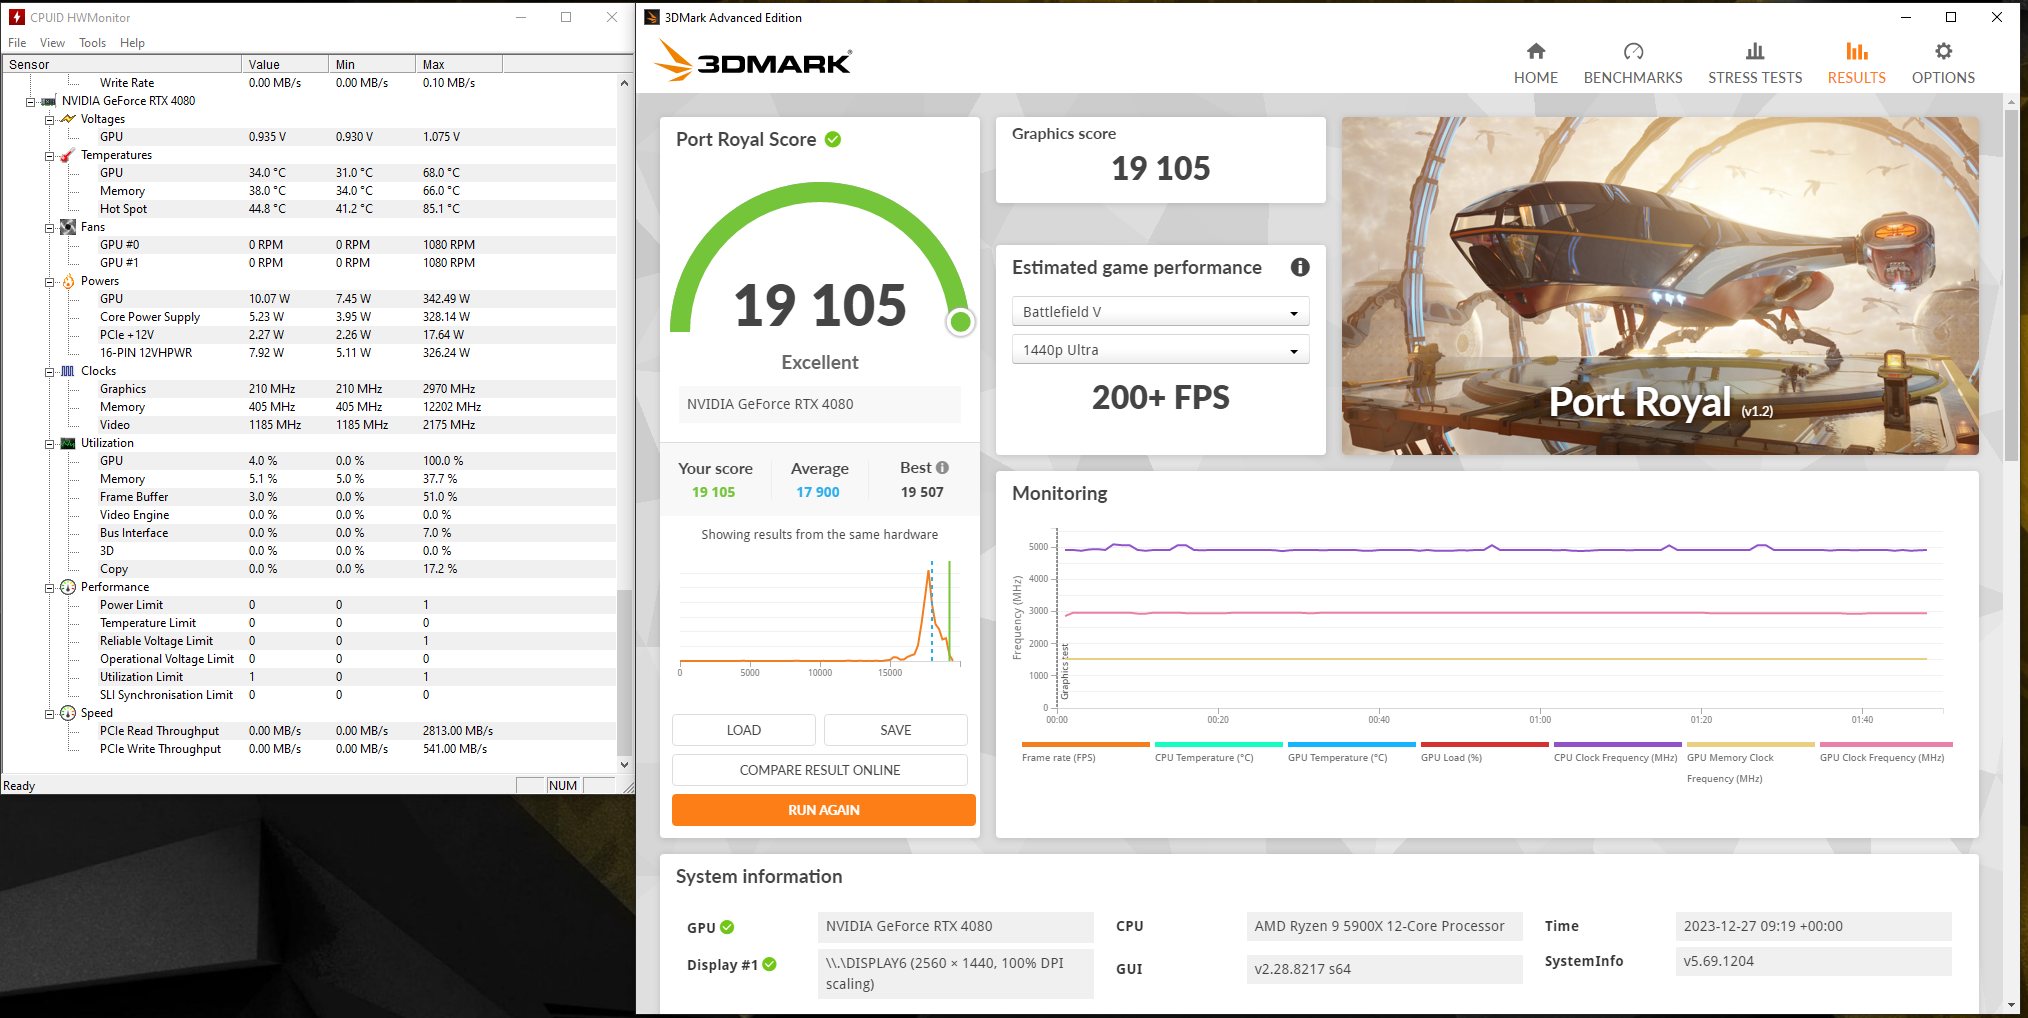Collapse the Powers group
The height and width of the screenshot is (1018, 2028).
[49, 282]
